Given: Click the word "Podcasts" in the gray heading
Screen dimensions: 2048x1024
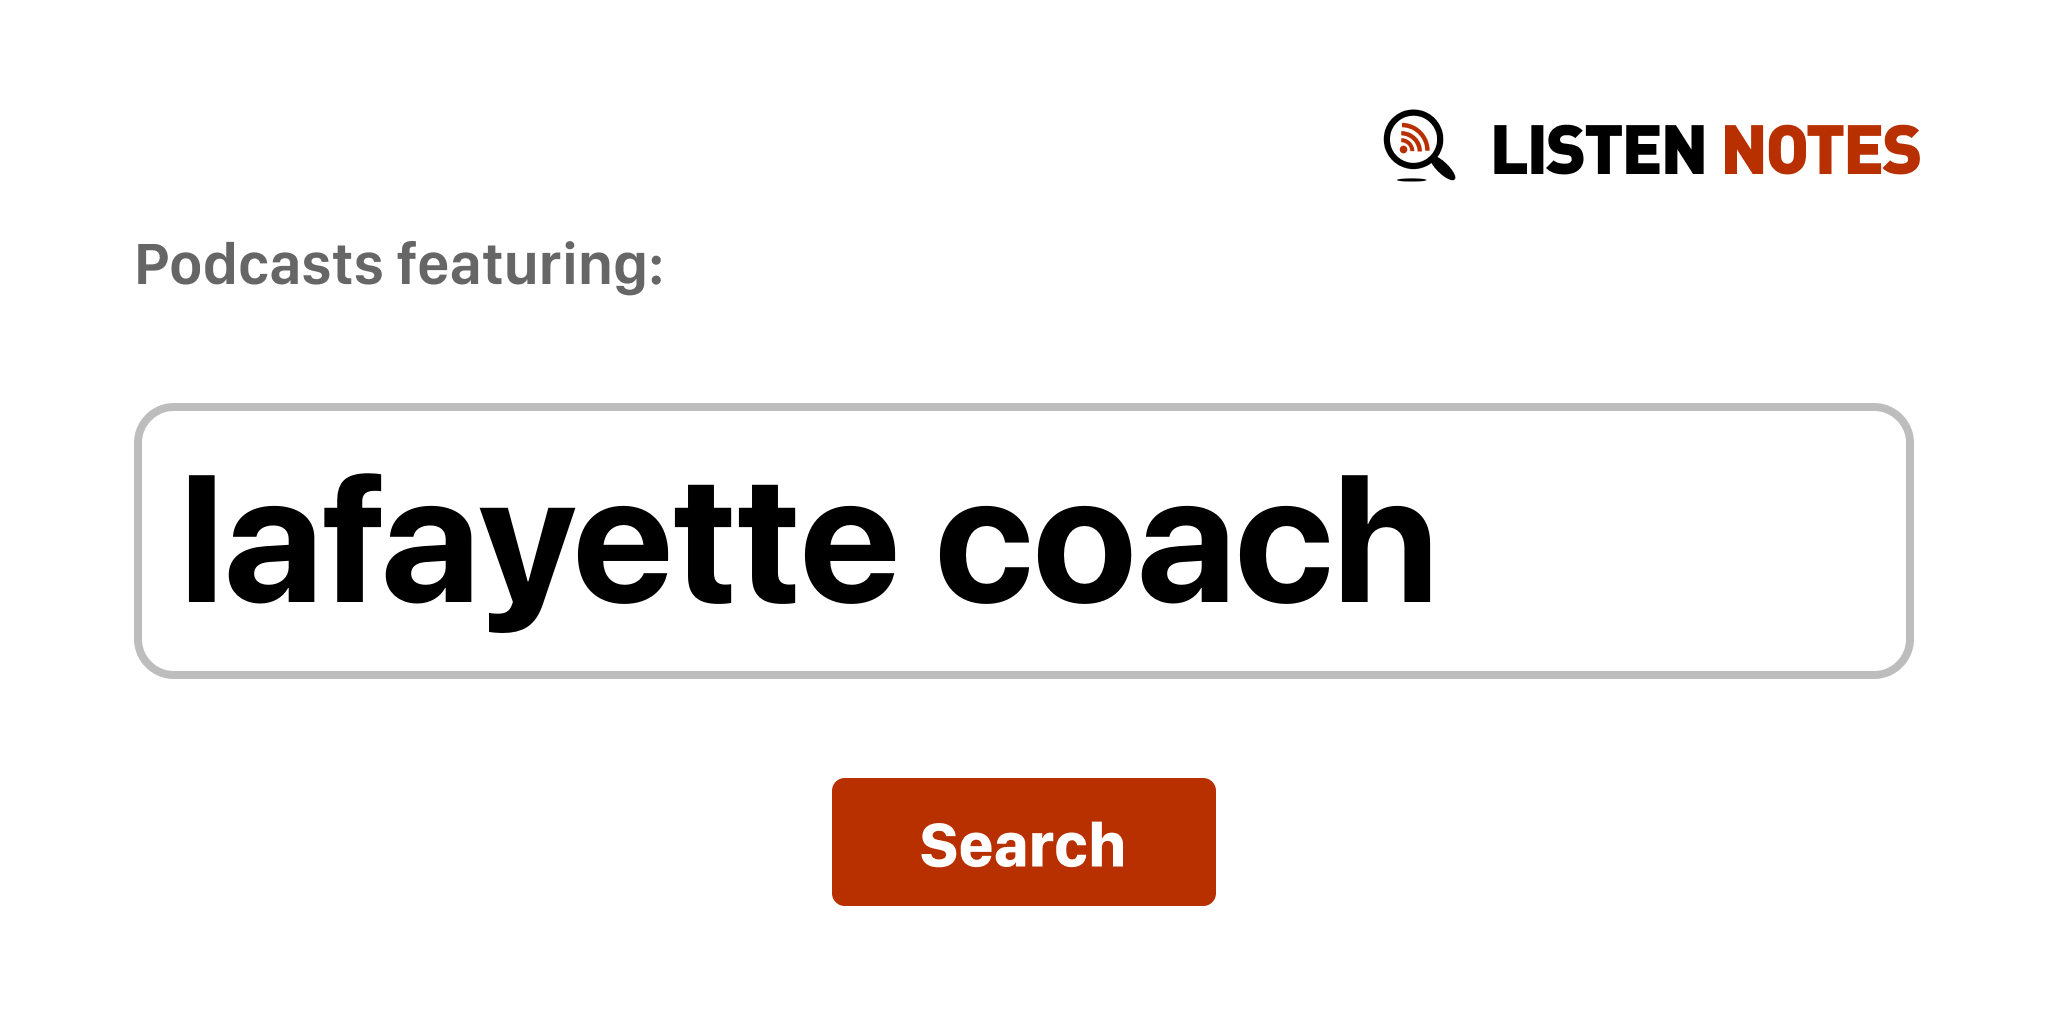Looking at the screenshot, I should (259, 265).
